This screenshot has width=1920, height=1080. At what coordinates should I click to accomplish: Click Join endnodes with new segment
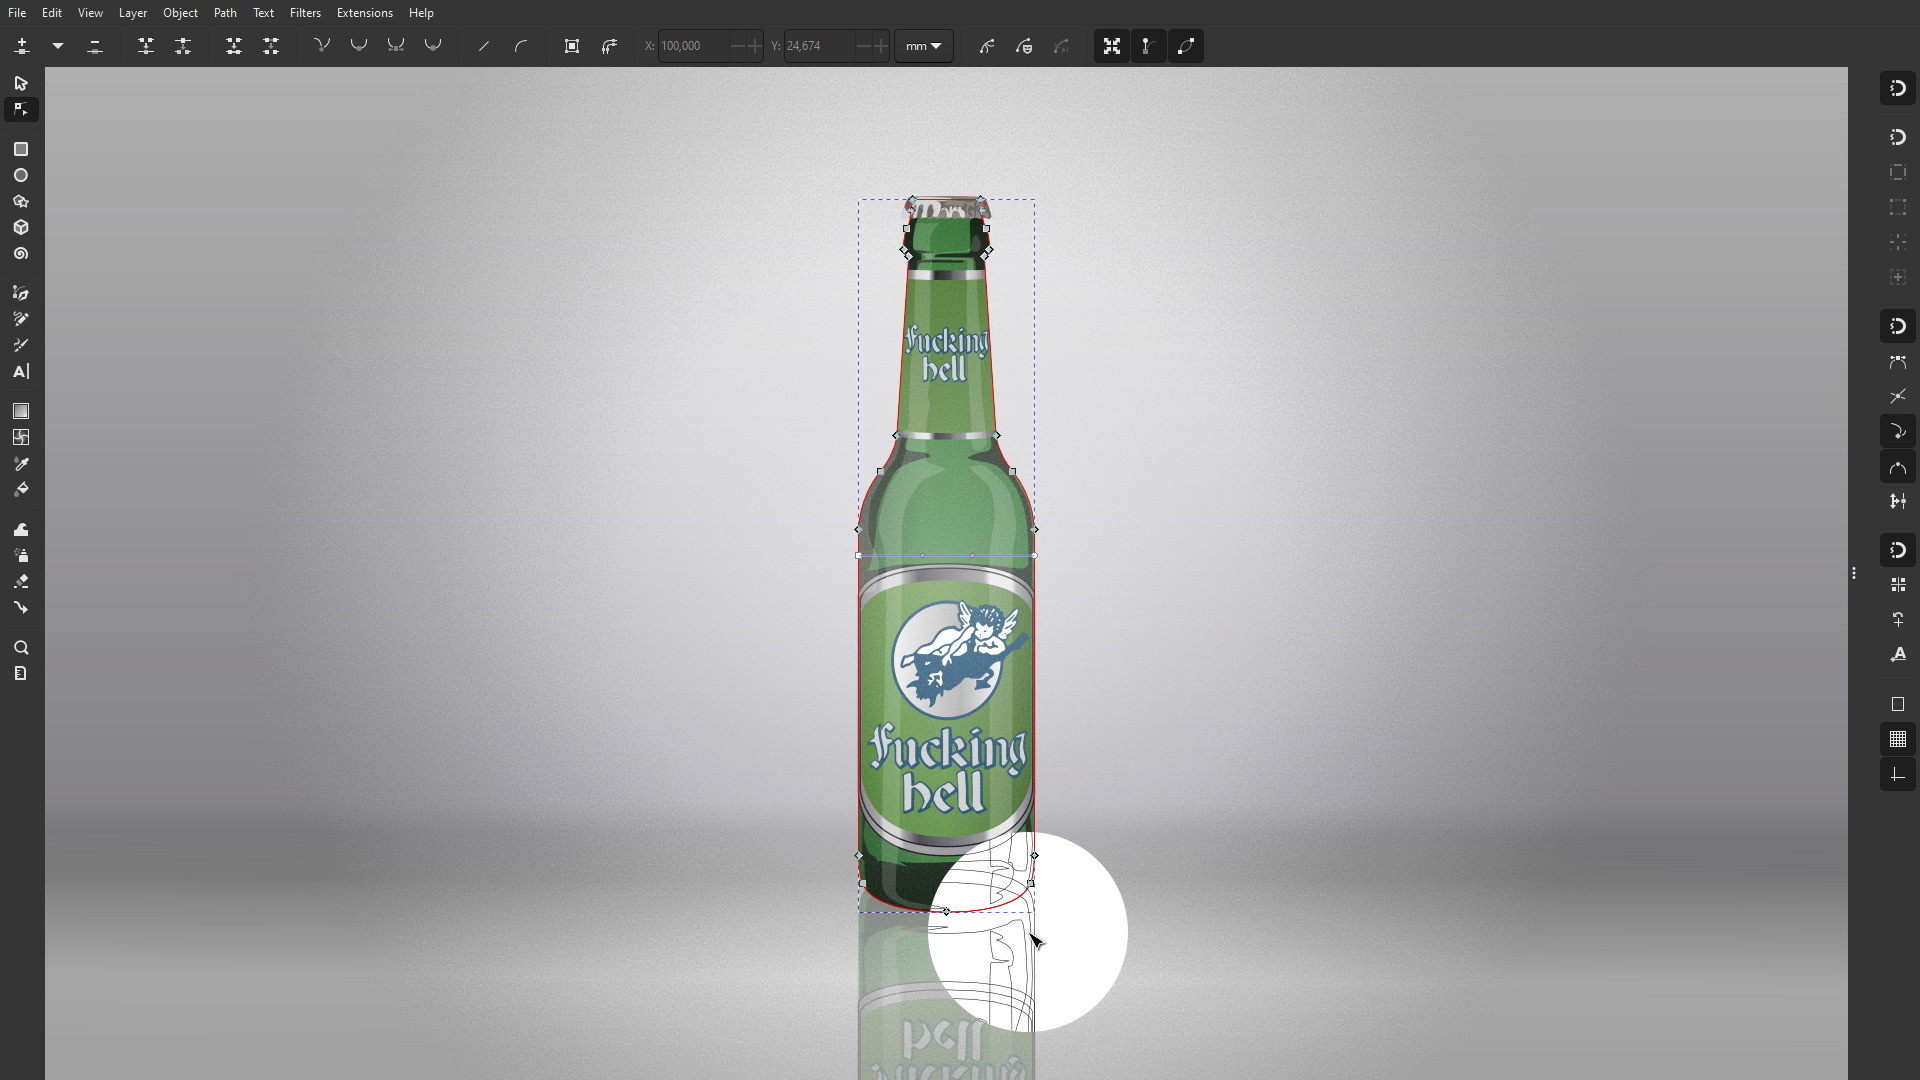[x=234, y=46]
